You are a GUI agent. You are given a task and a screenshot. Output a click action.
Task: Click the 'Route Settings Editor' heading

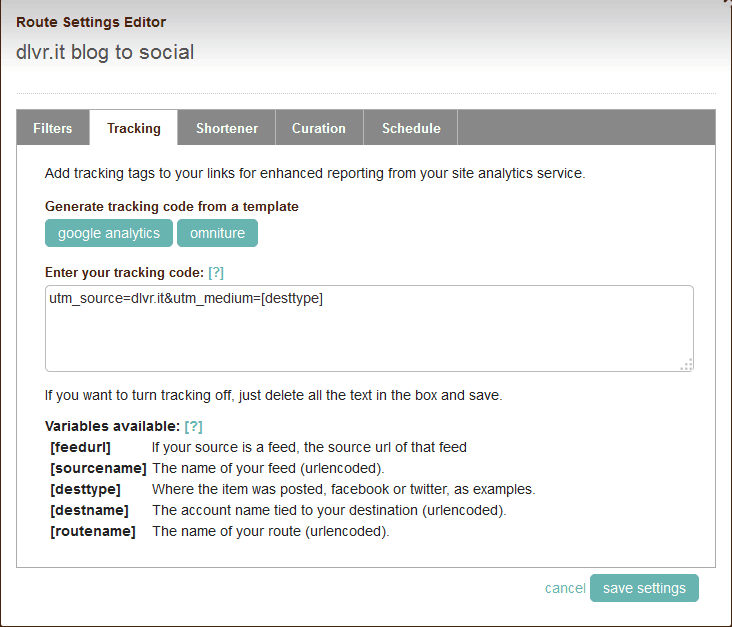click(91, 22)
